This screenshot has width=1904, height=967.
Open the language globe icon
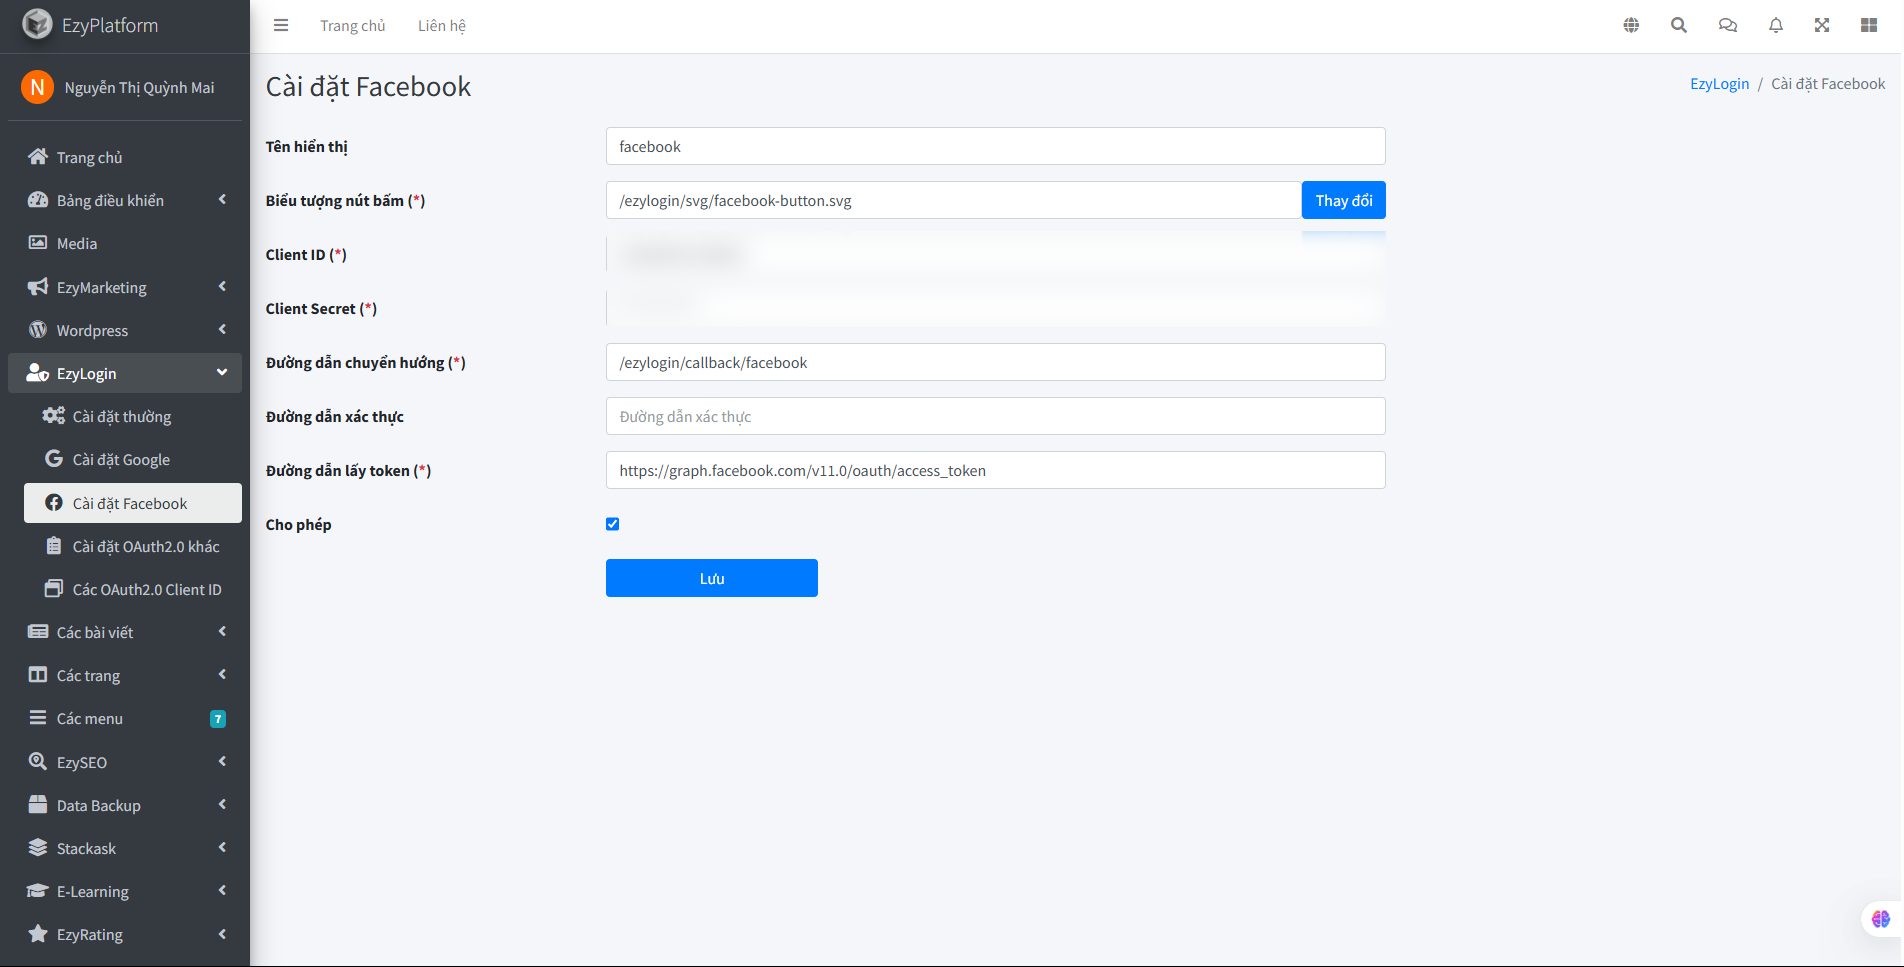(1631, 25)
